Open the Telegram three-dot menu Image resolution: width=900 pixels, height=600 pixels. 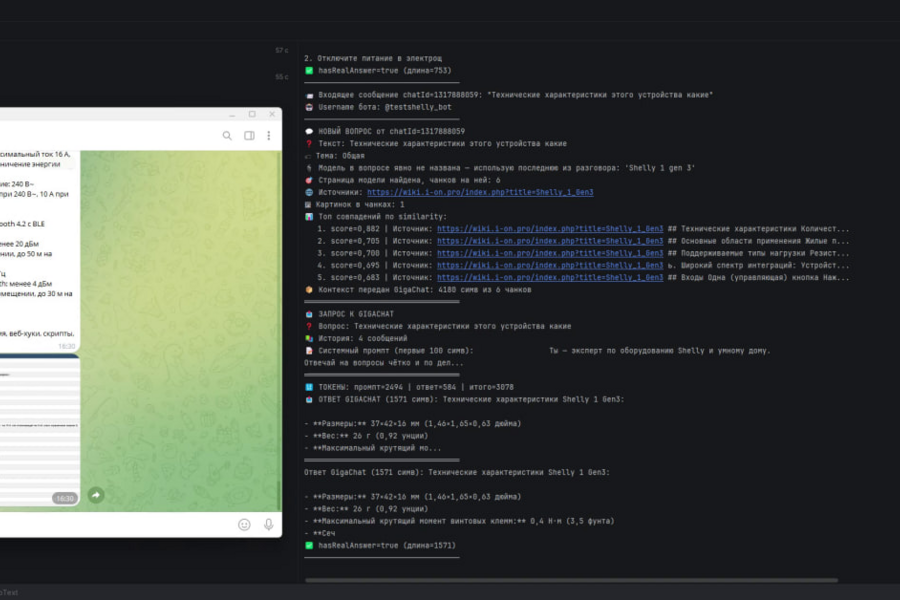click(x=269, y=136)
